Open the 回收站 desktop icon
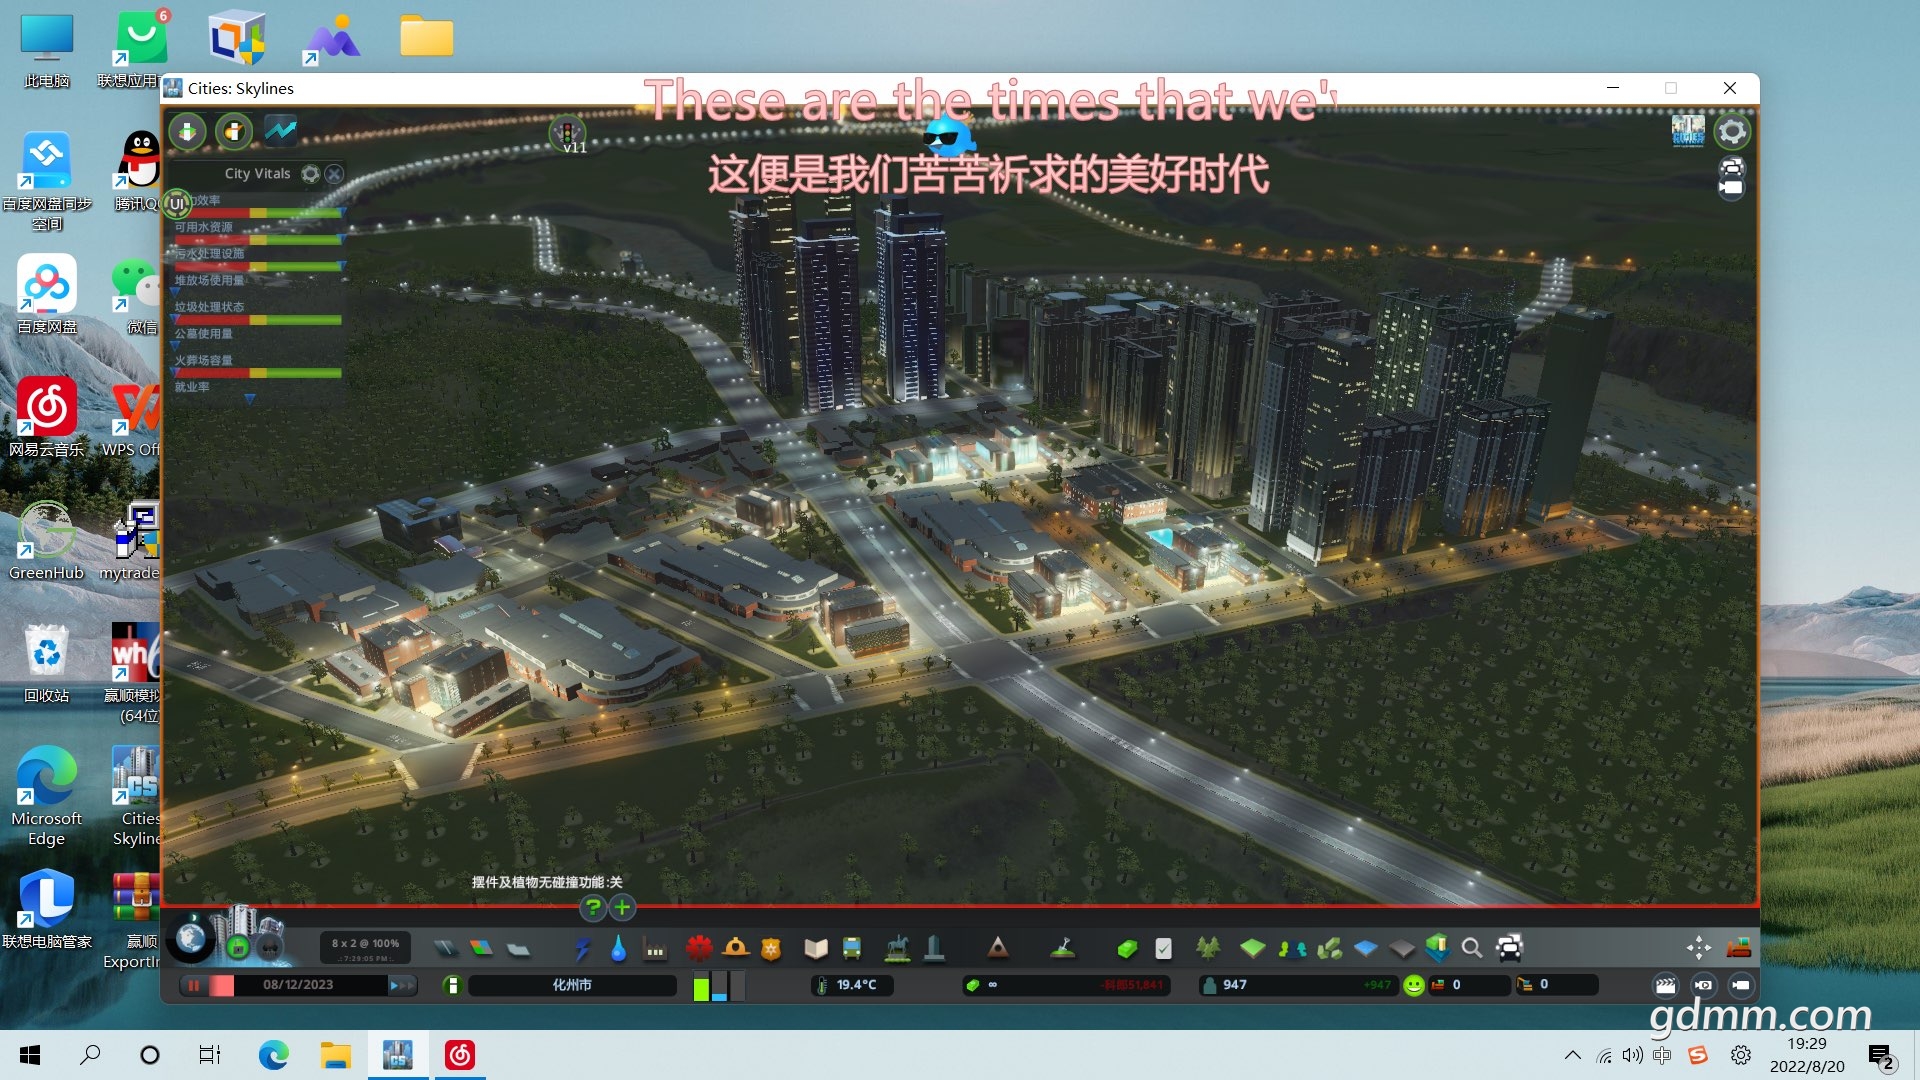This screenshot has height=1080, width=1920. coord(47,662)
